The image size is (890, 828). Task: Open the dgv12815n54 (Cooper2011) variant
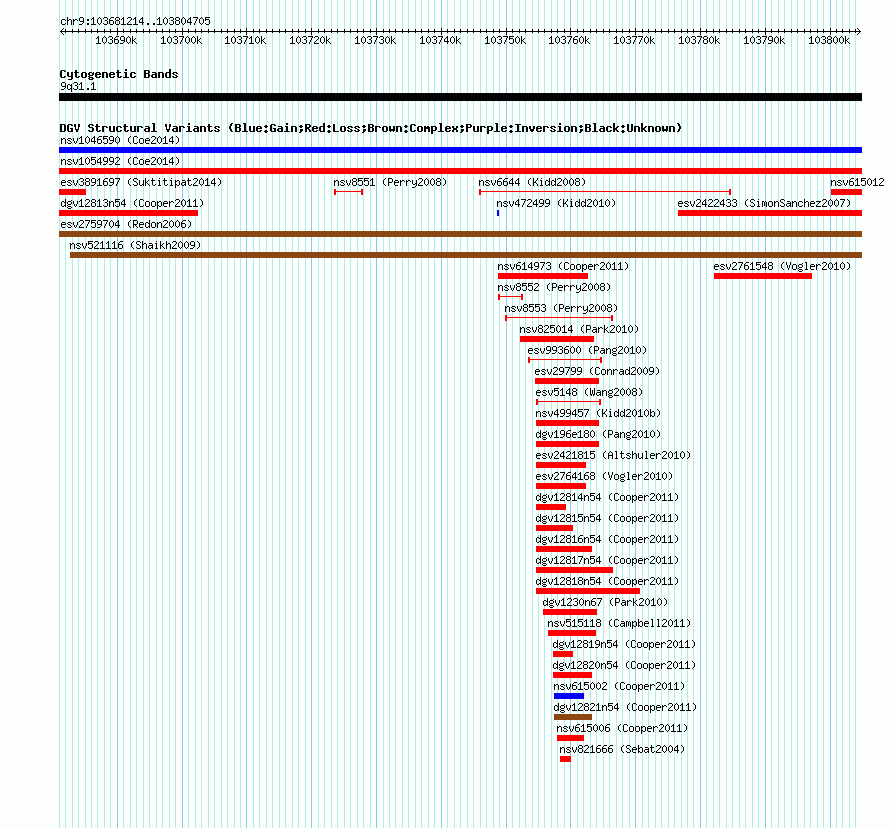coord(607,518)
